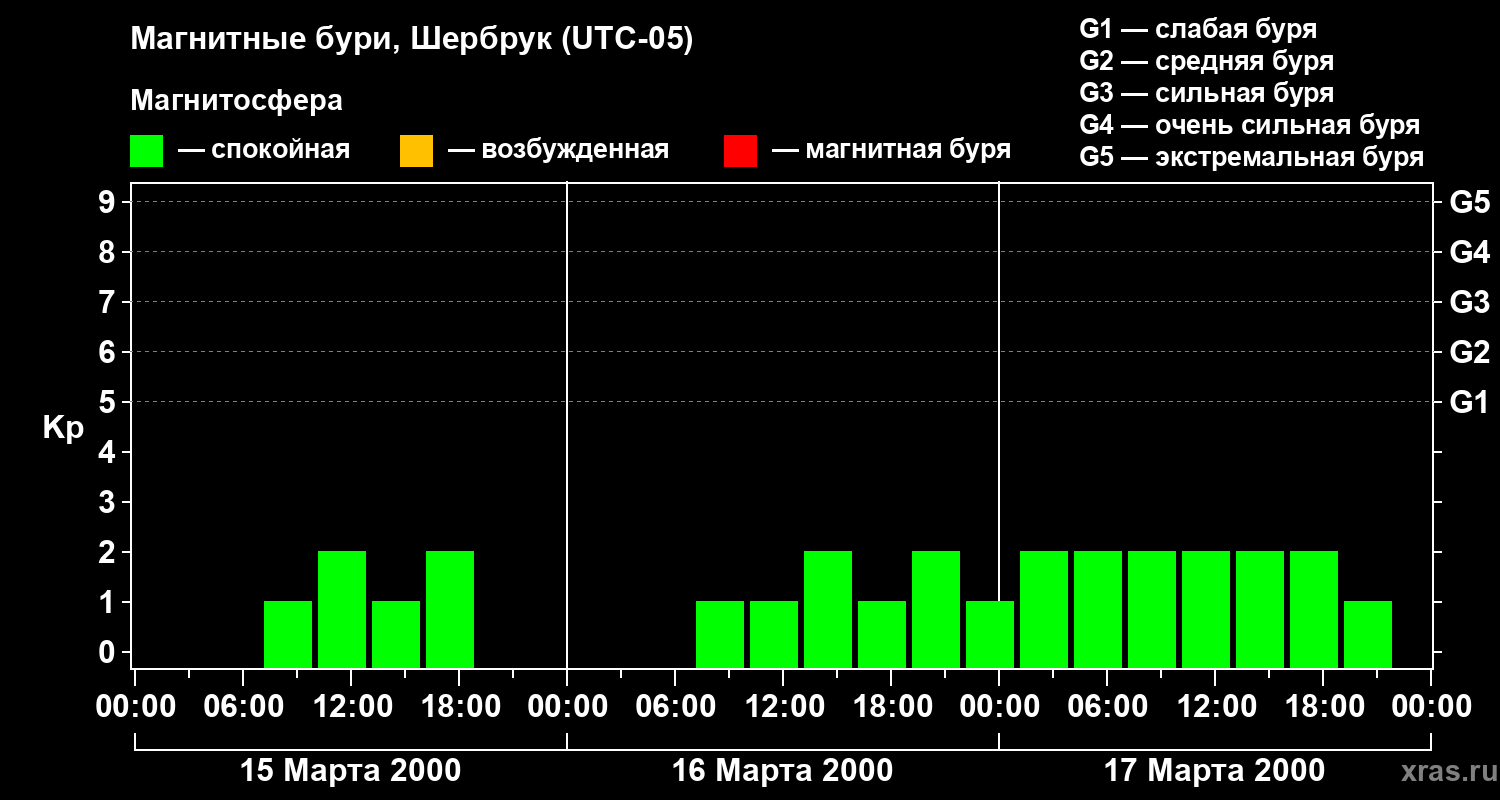Click the '16 Марта 2000' date label
Screen dimensions: 1500x800
(783, 770)
